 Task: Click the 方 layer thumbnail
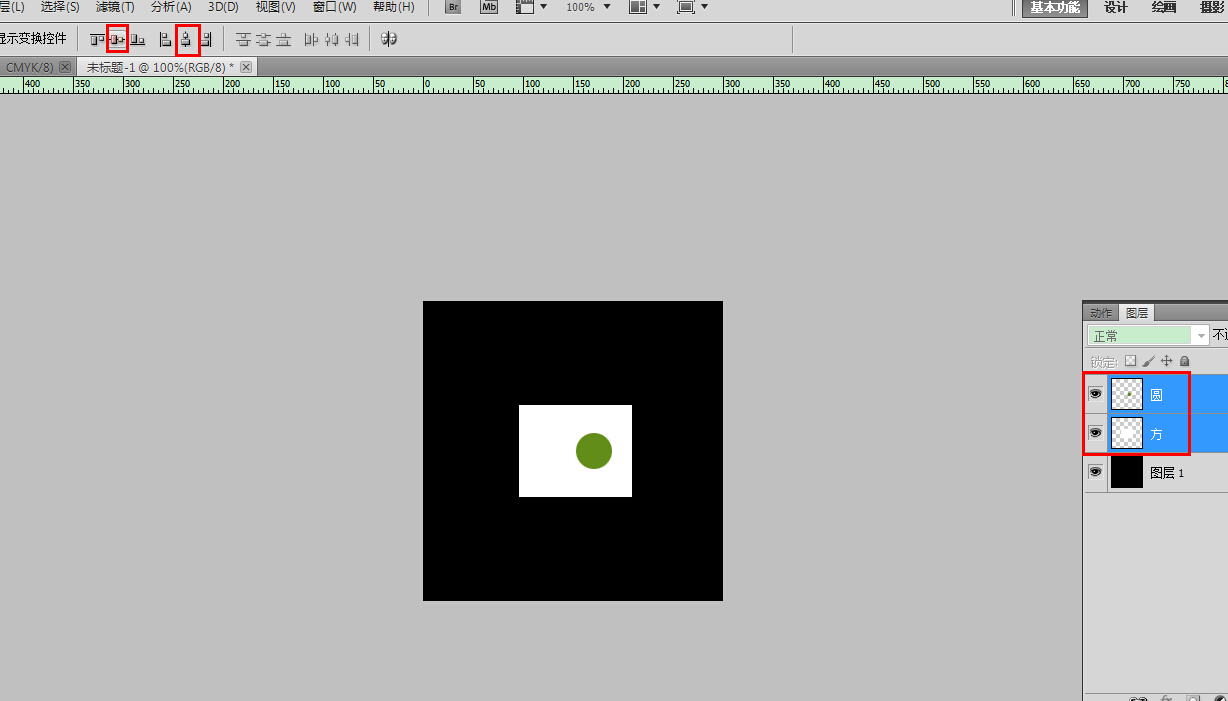pos(1127,433)
